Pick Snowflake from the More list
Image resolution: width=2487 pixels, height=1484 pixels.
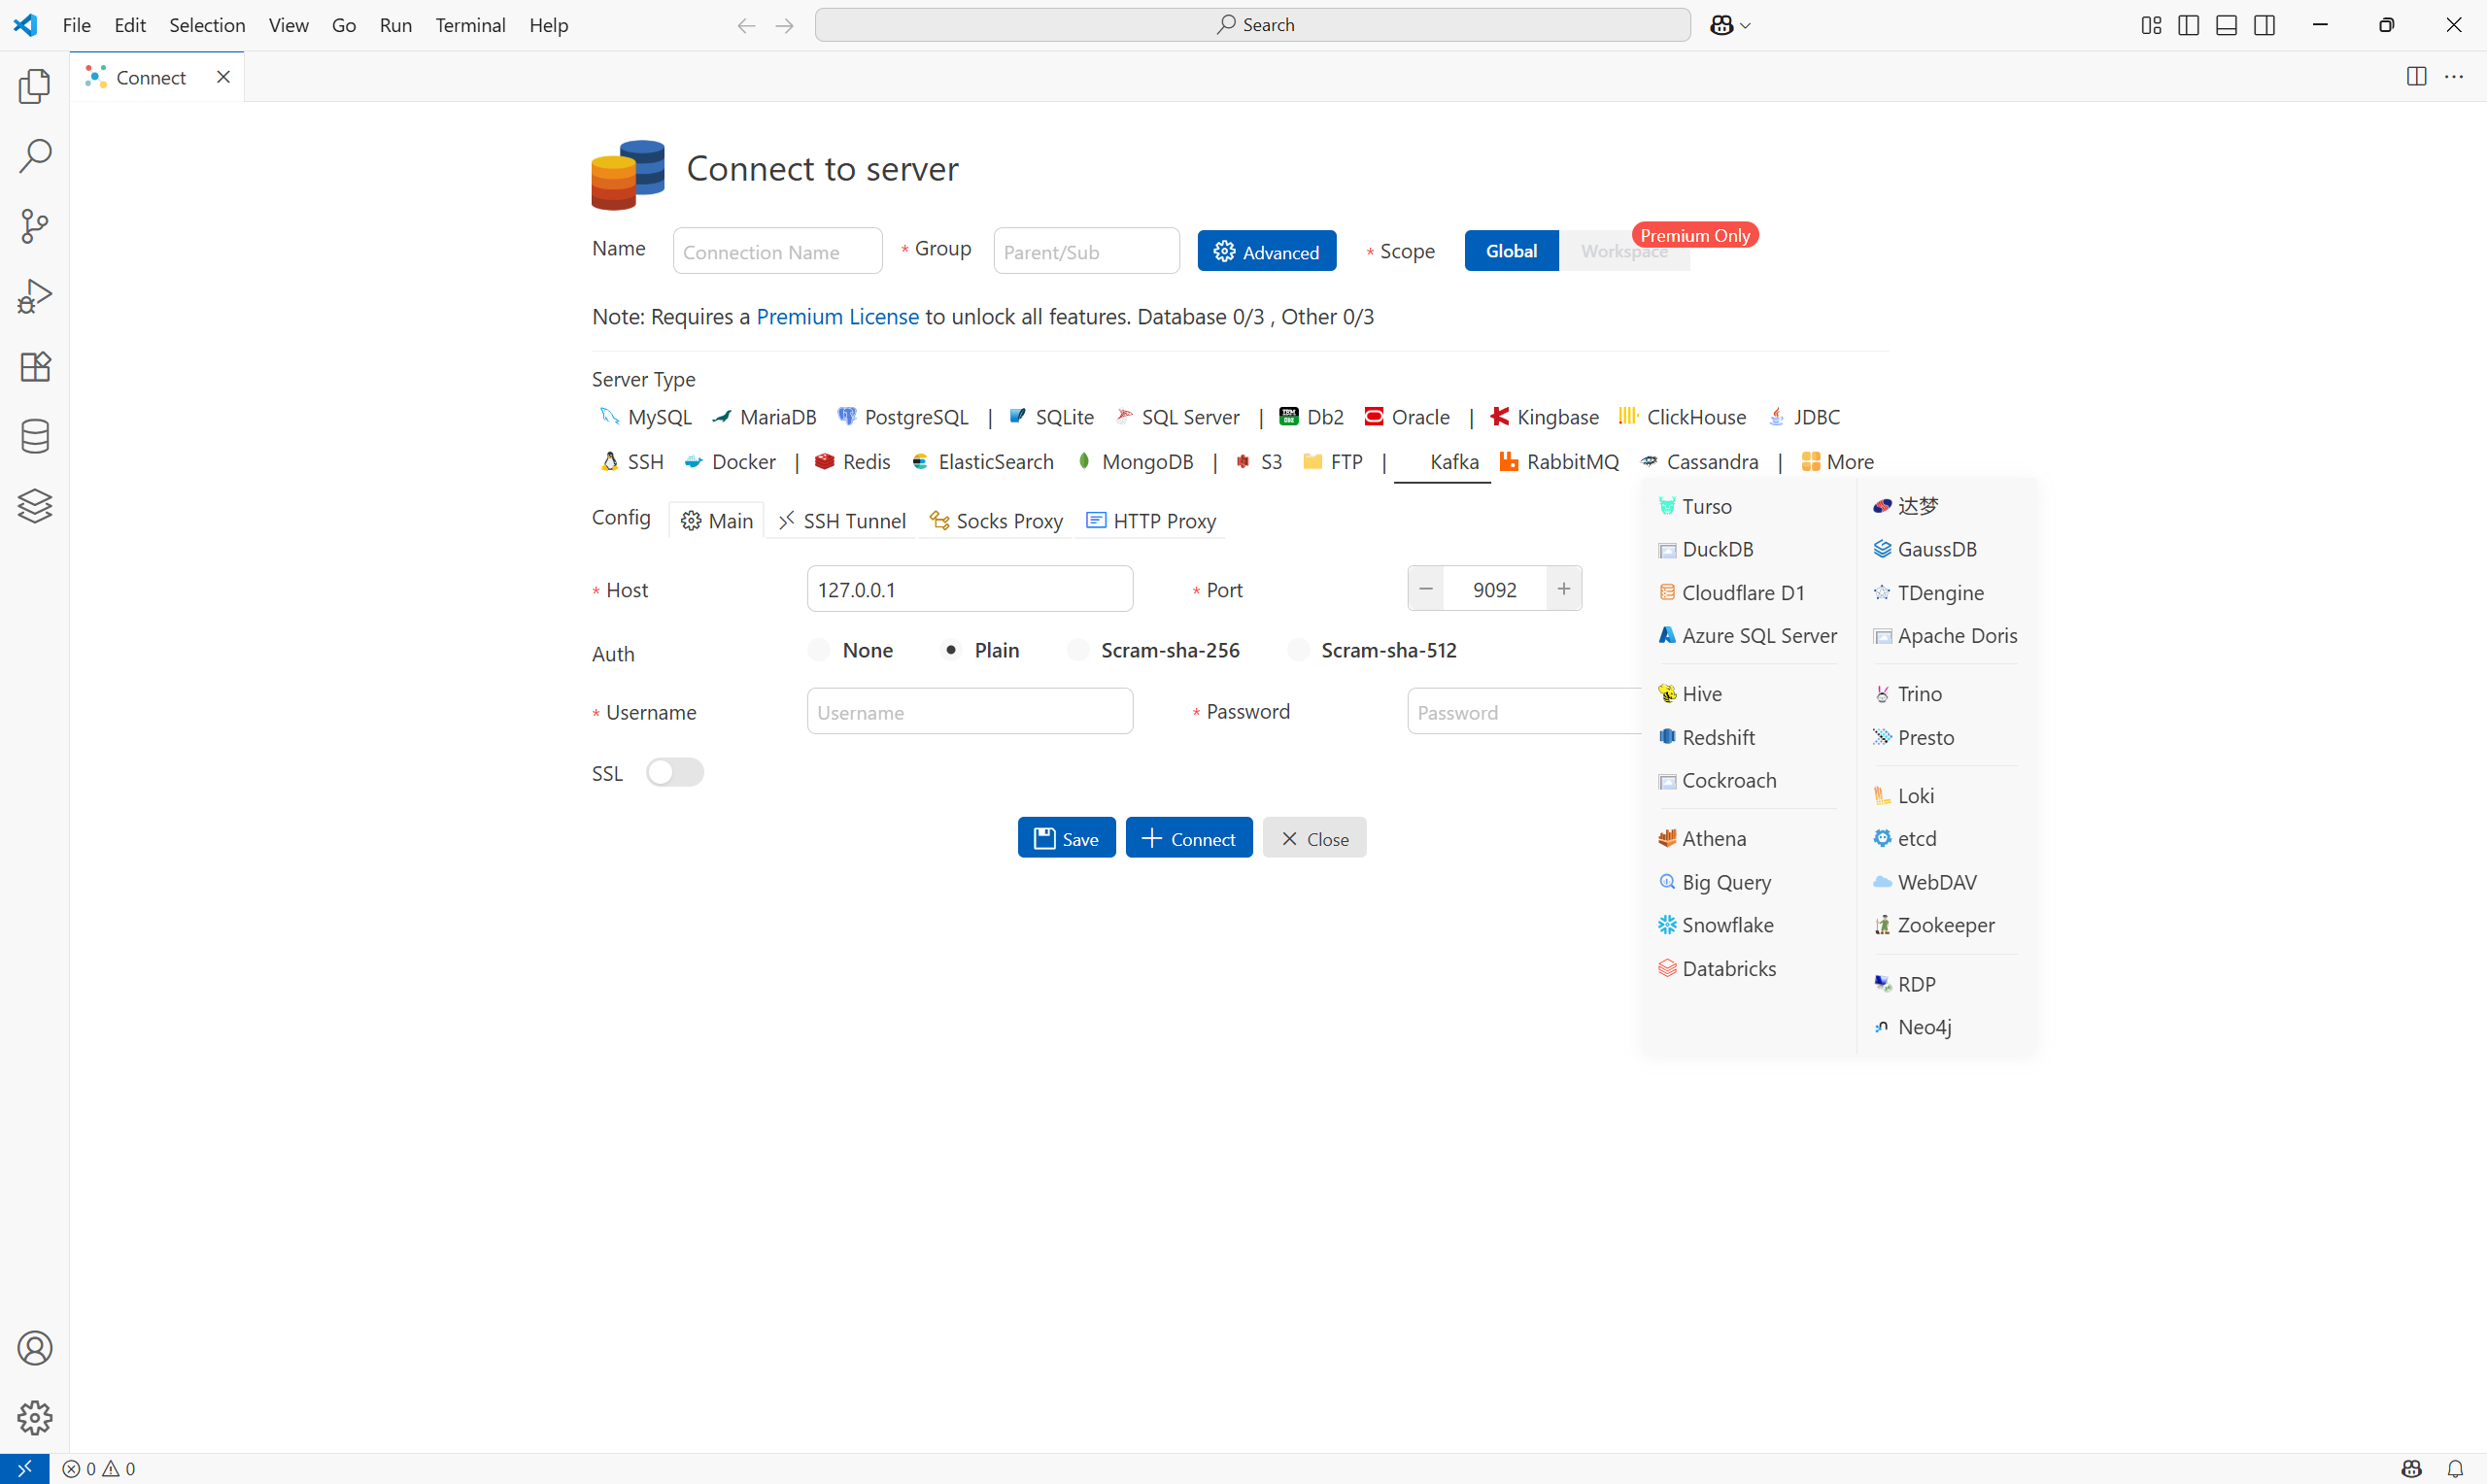[x=1727, y=925]
